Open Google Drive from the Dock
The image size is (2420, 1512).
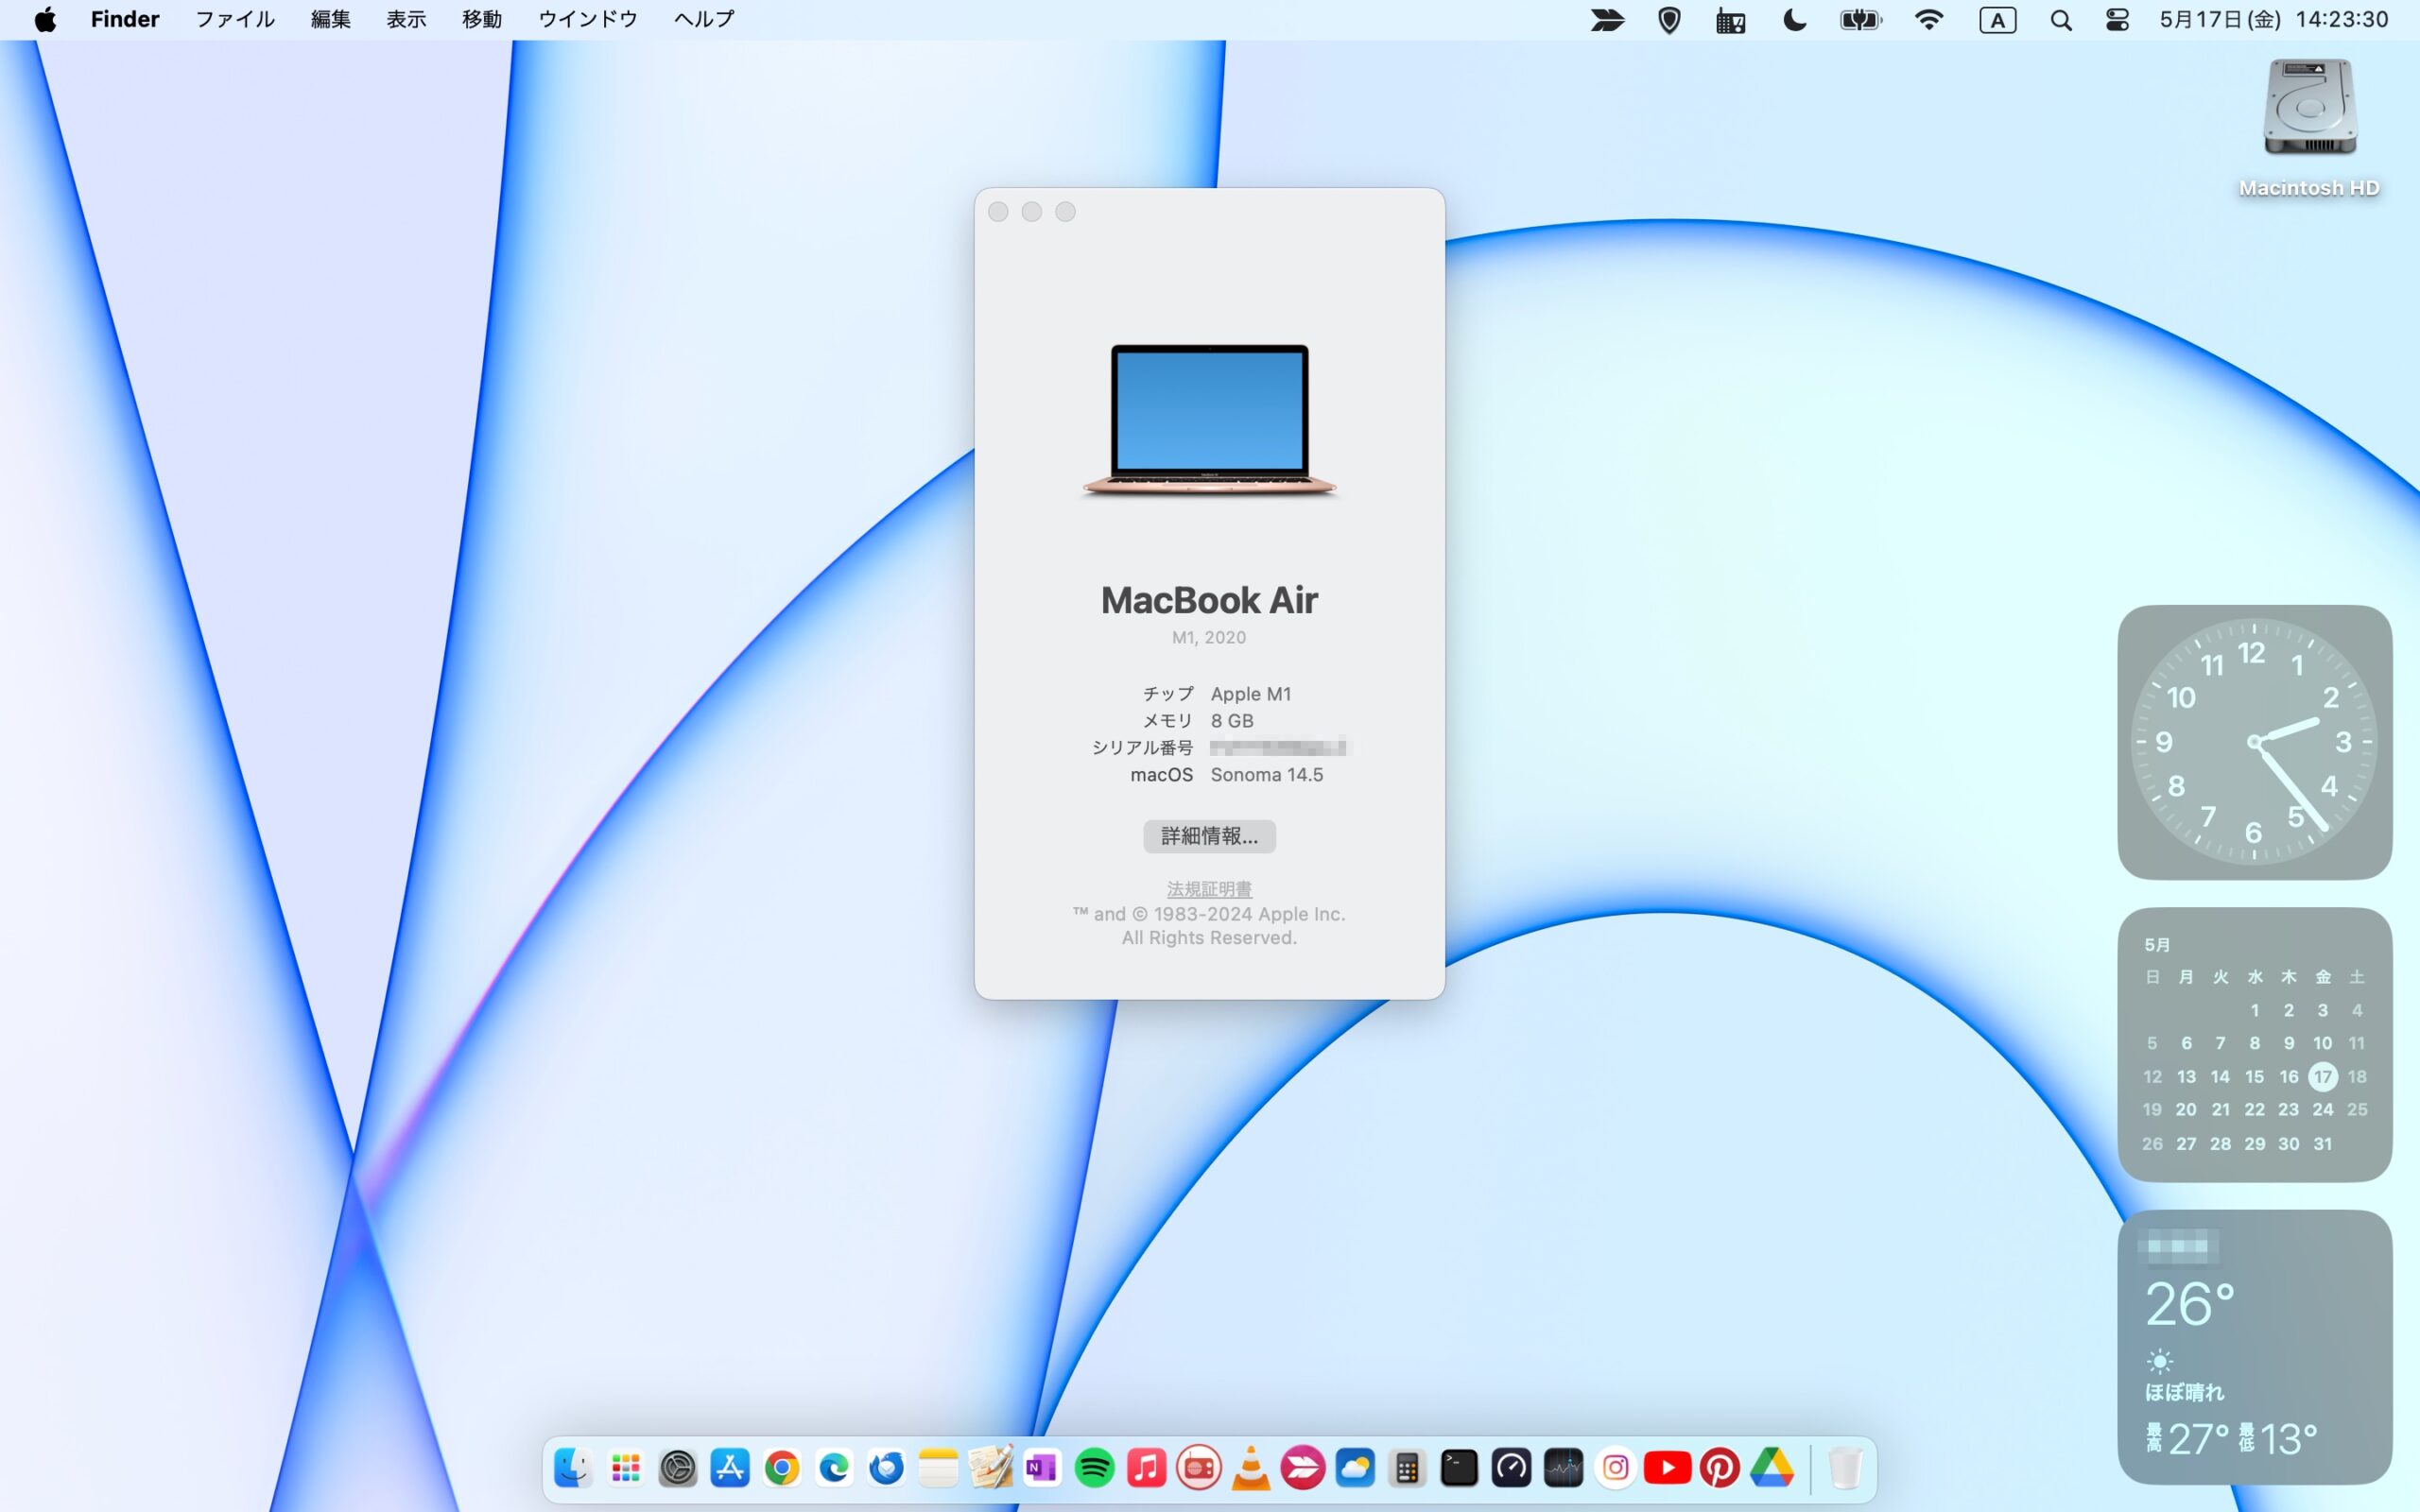[1771, 1468]
